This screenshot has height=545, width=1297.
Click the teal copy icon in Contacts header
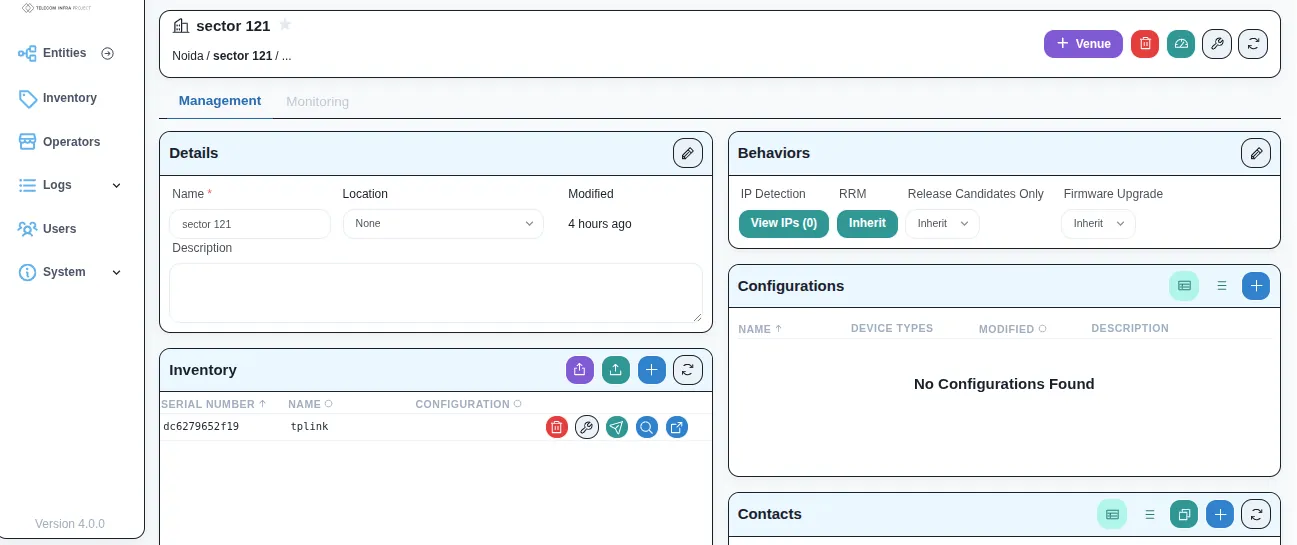(x=1184, y=514)
